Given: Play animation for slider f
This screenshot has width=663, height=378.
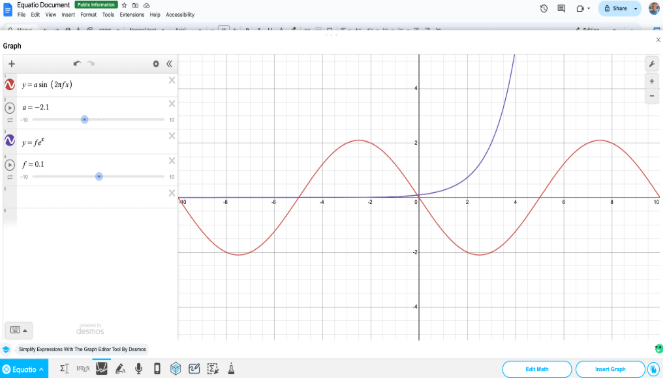Looking at the screenshot, I should tap(10, 165).
